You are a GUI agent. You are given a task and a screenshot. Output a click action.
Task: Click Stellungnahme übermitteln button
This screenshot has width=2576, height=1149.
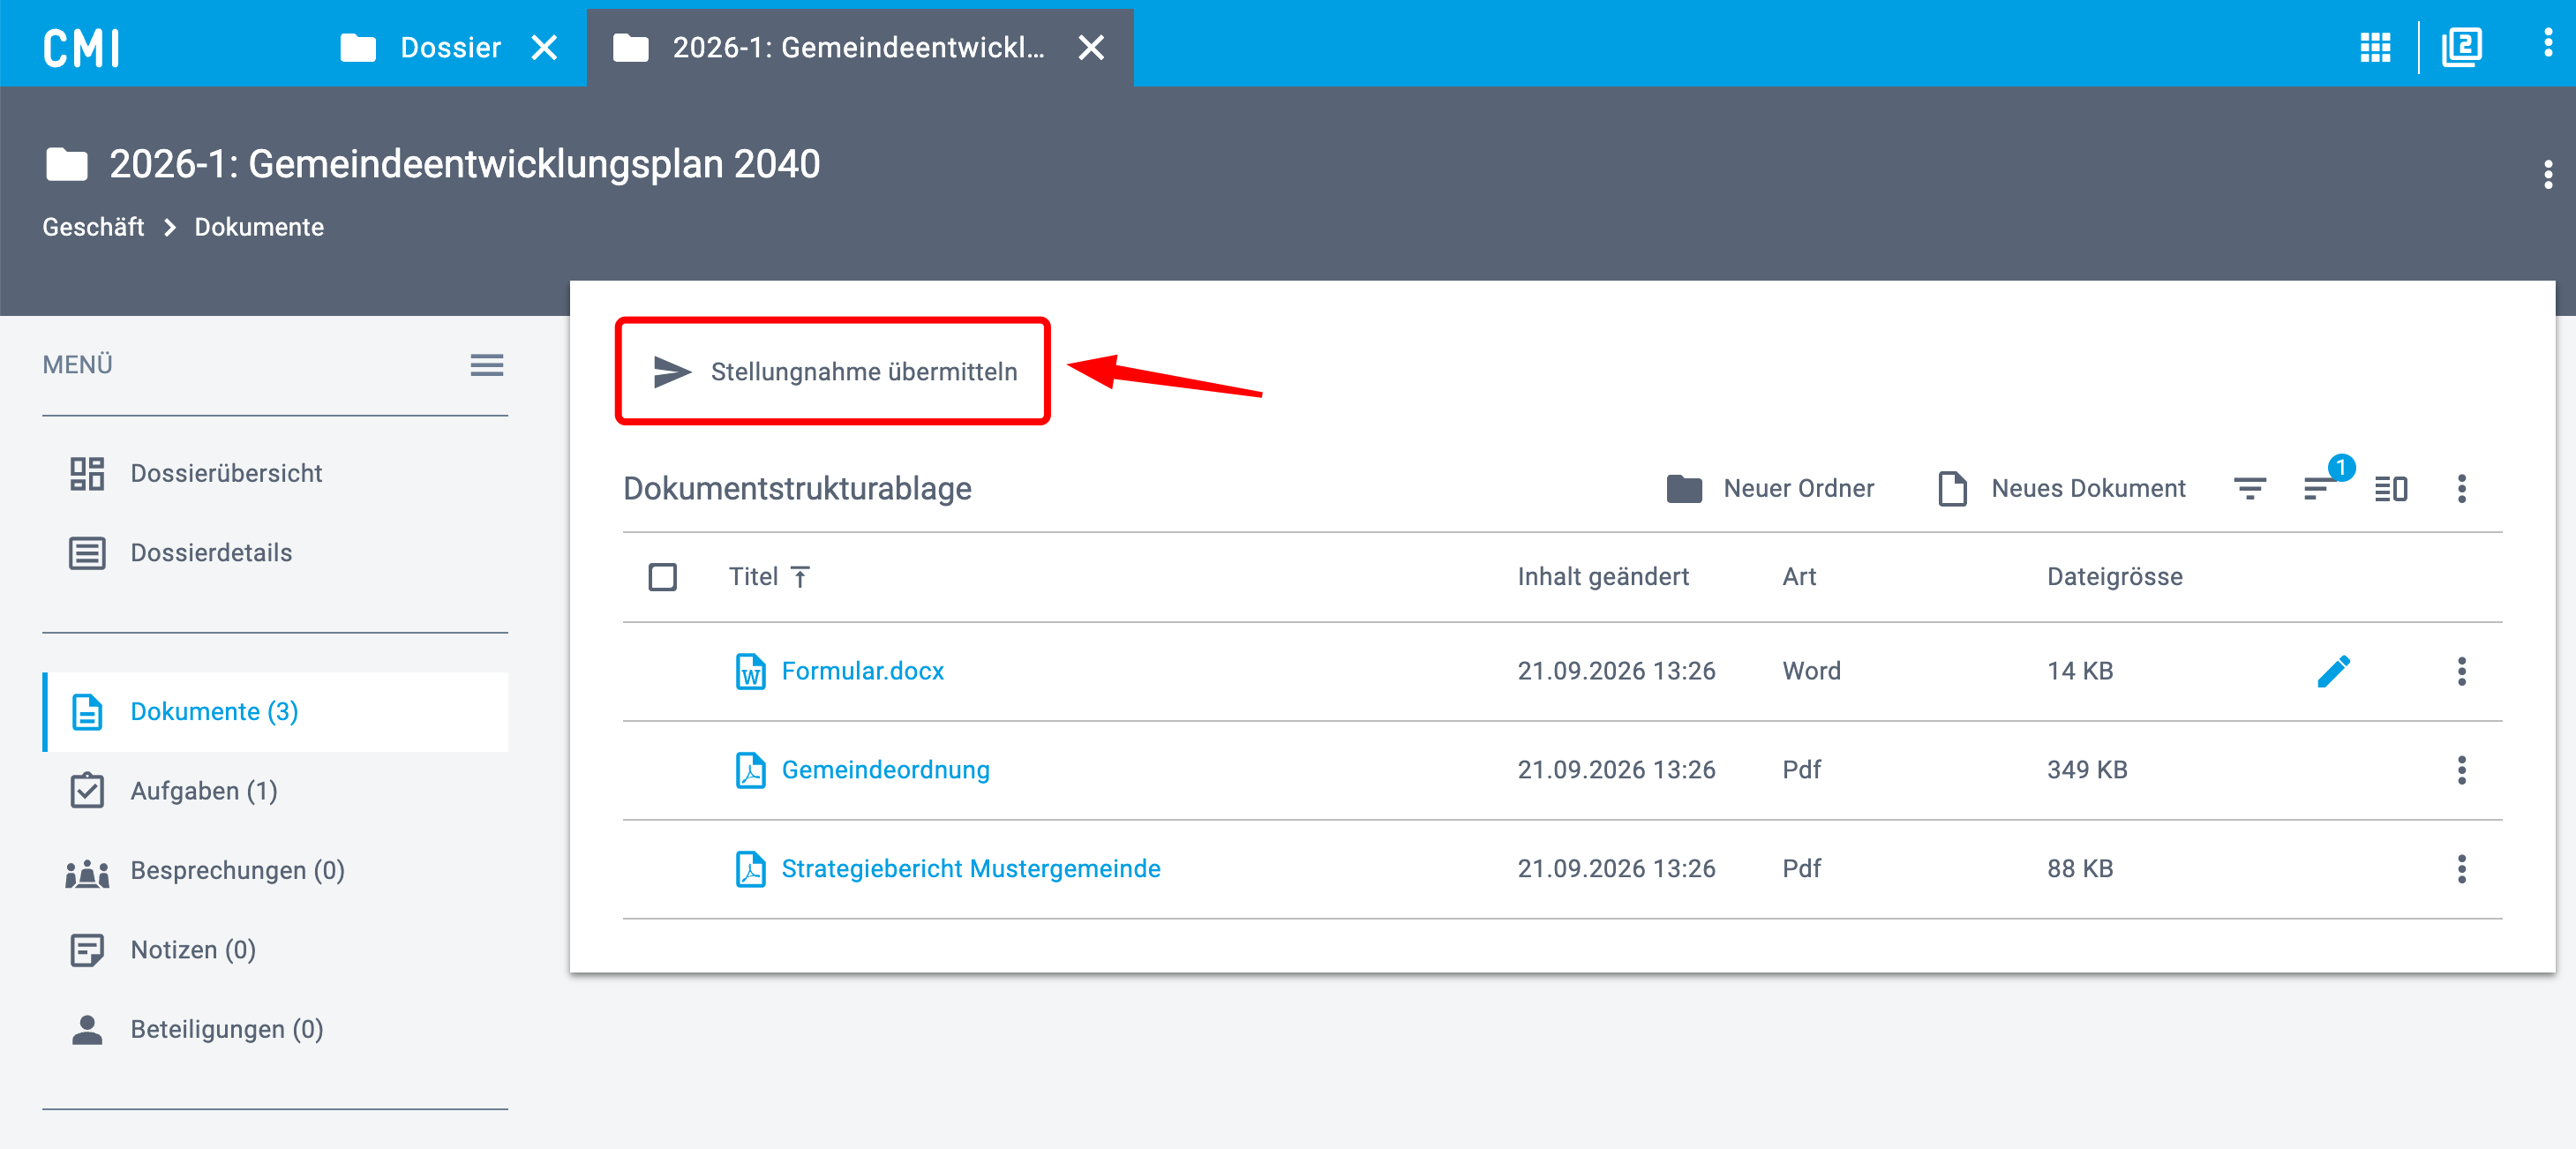[833, 372]
